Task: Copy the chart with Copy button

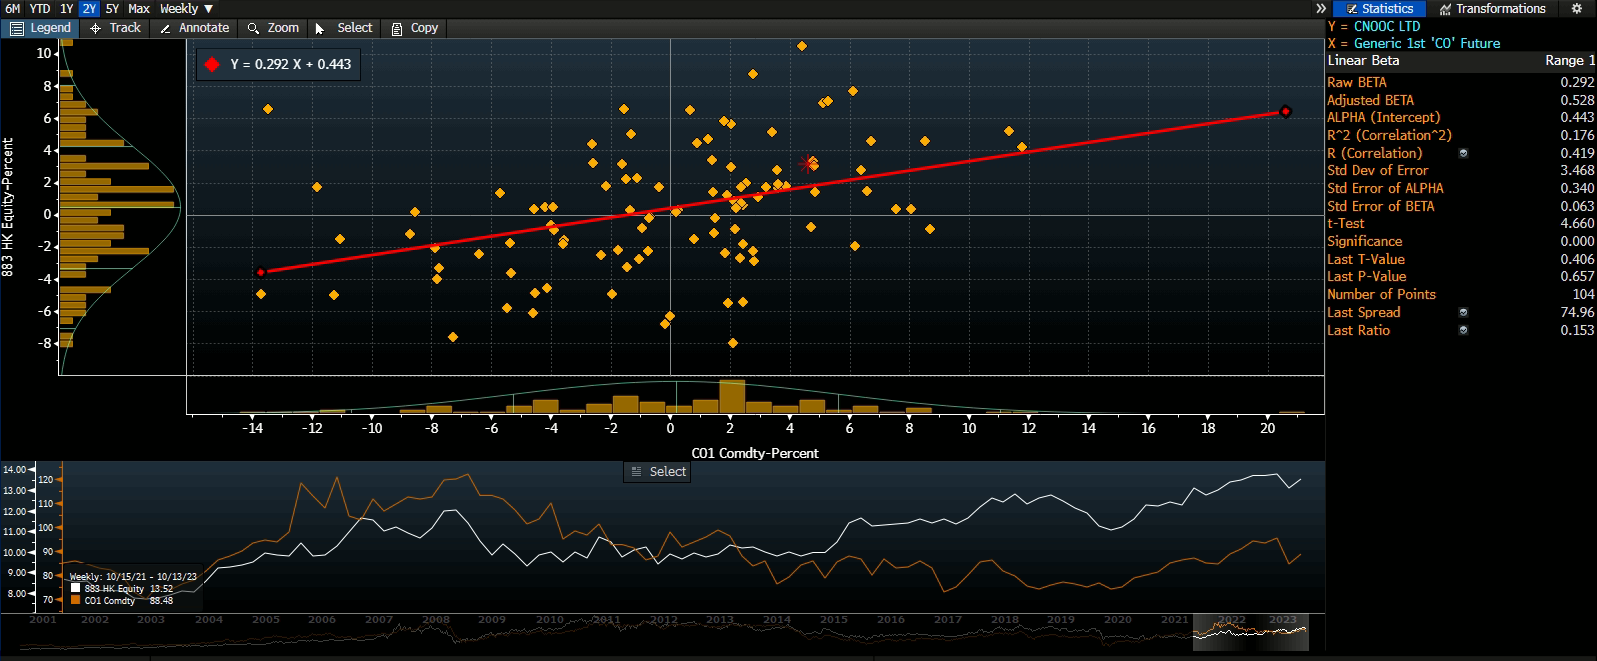Action: pyautogui.click(x=414, y=28)
